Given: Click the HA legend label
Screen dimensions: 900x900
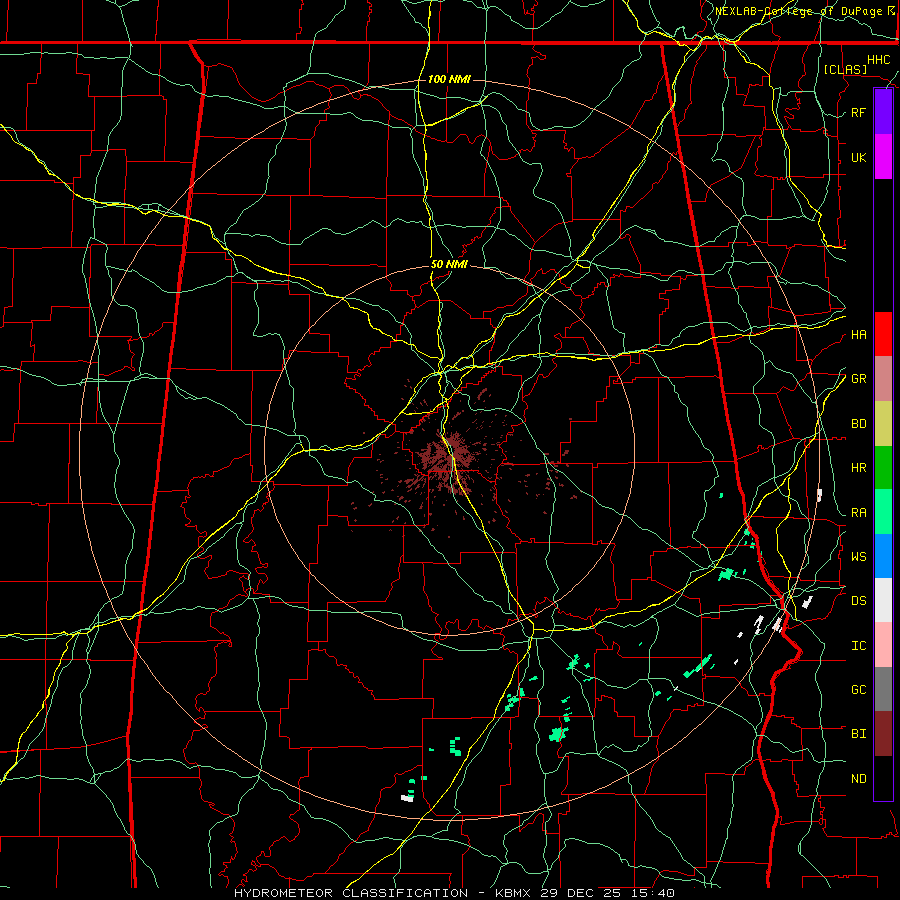Looking at the screenshot, I should [x=858, y=334].
